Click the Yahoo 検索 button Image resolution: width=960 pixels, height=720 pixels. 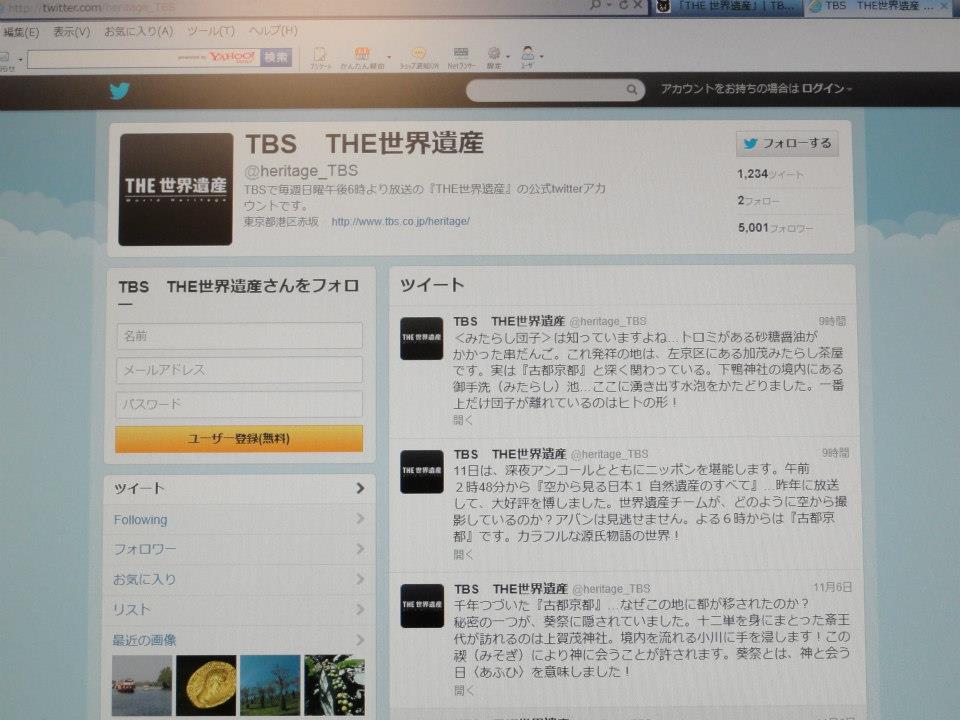(276, 58)
